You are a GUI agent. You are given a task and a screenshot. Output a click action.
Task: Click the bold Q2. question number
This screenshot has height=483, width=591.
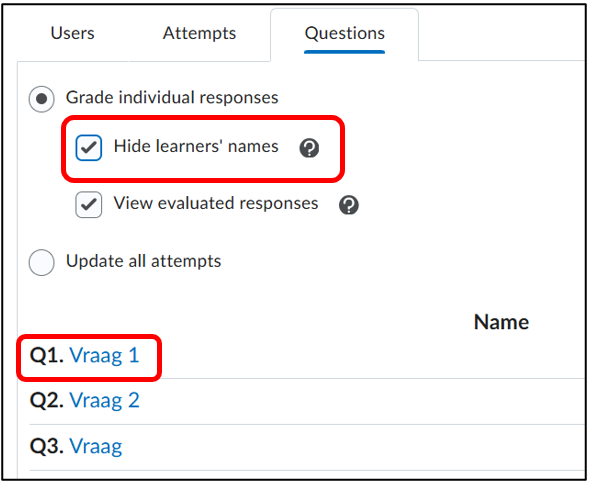point(47,401)
